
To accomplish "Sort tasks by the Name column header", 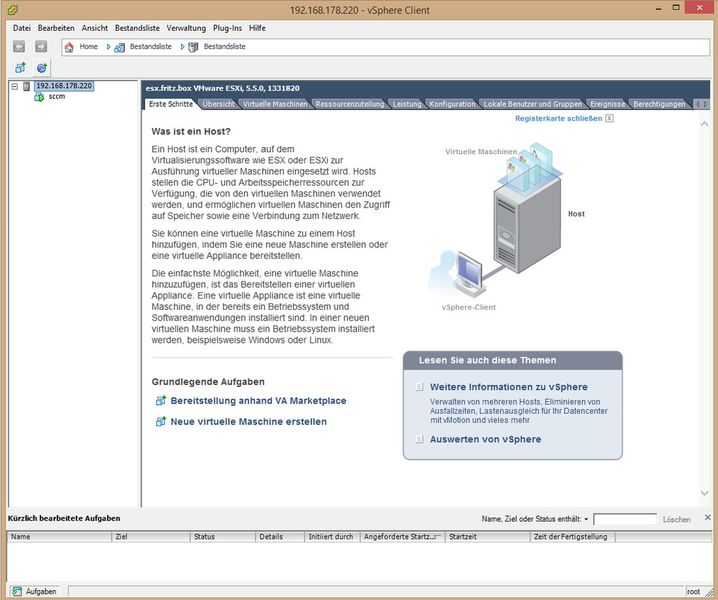I will 59,536.
